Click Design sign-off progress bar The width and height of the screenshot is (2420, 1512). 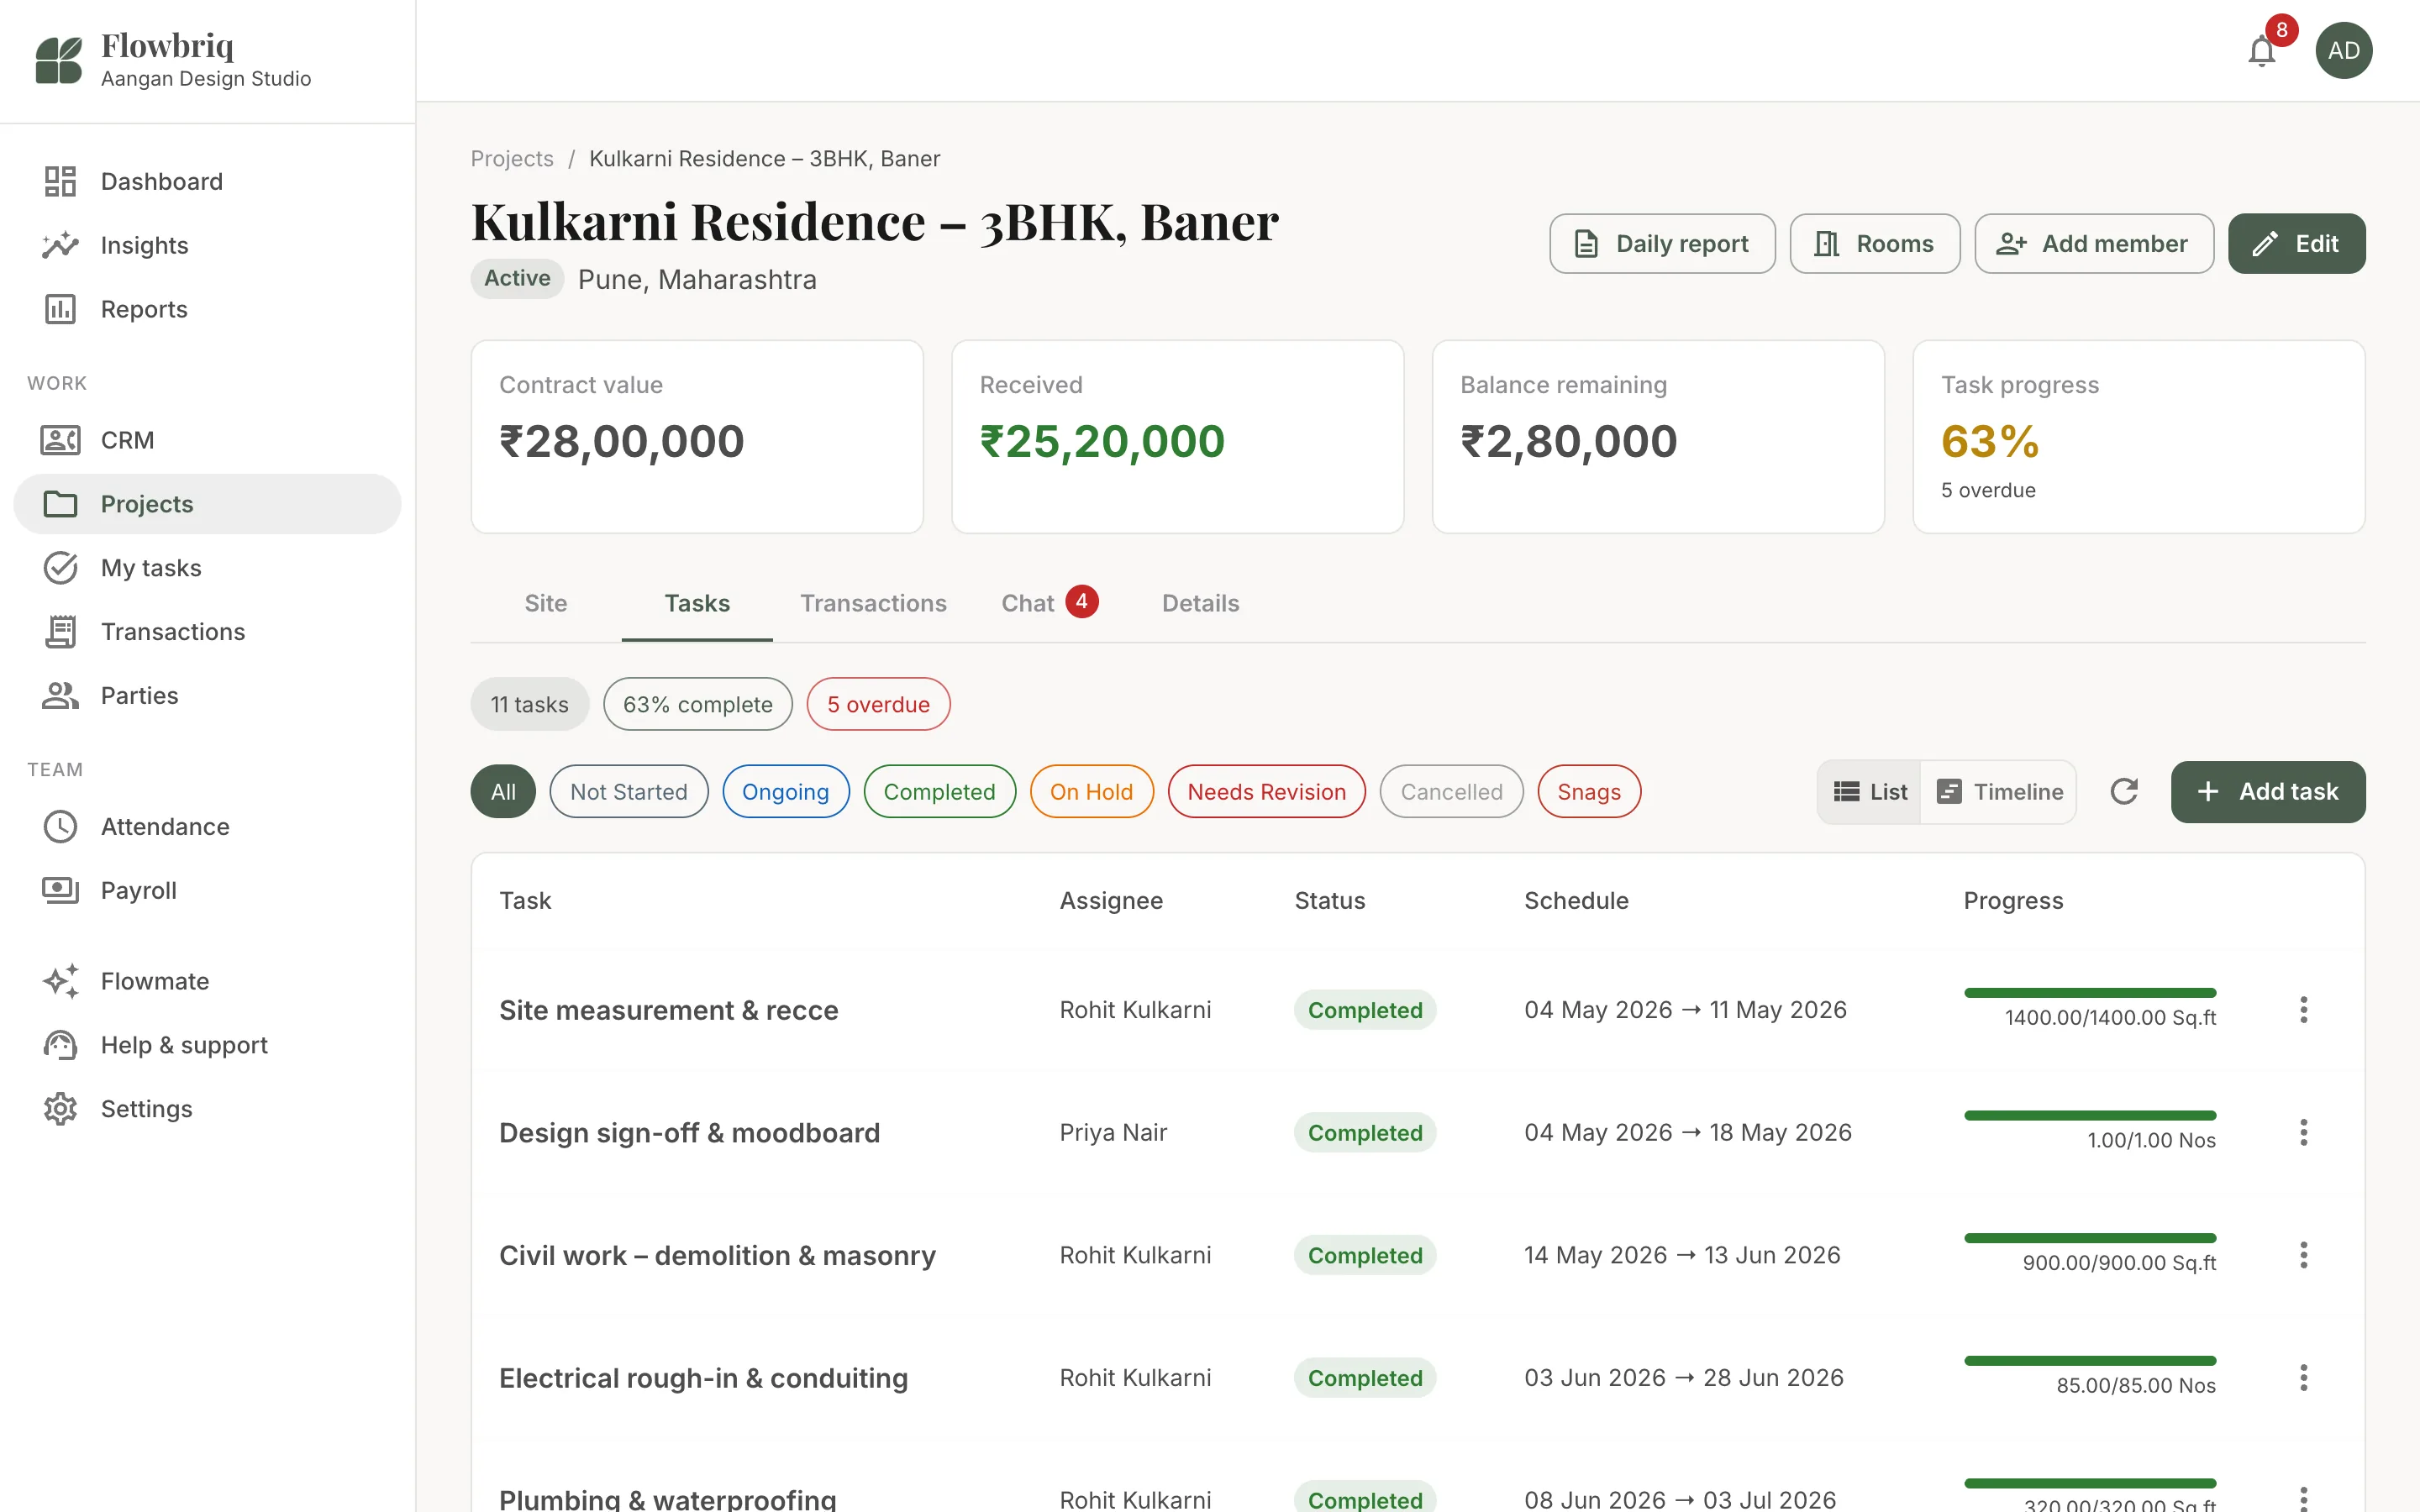pyautogui.click(x=2090, y=1116)
